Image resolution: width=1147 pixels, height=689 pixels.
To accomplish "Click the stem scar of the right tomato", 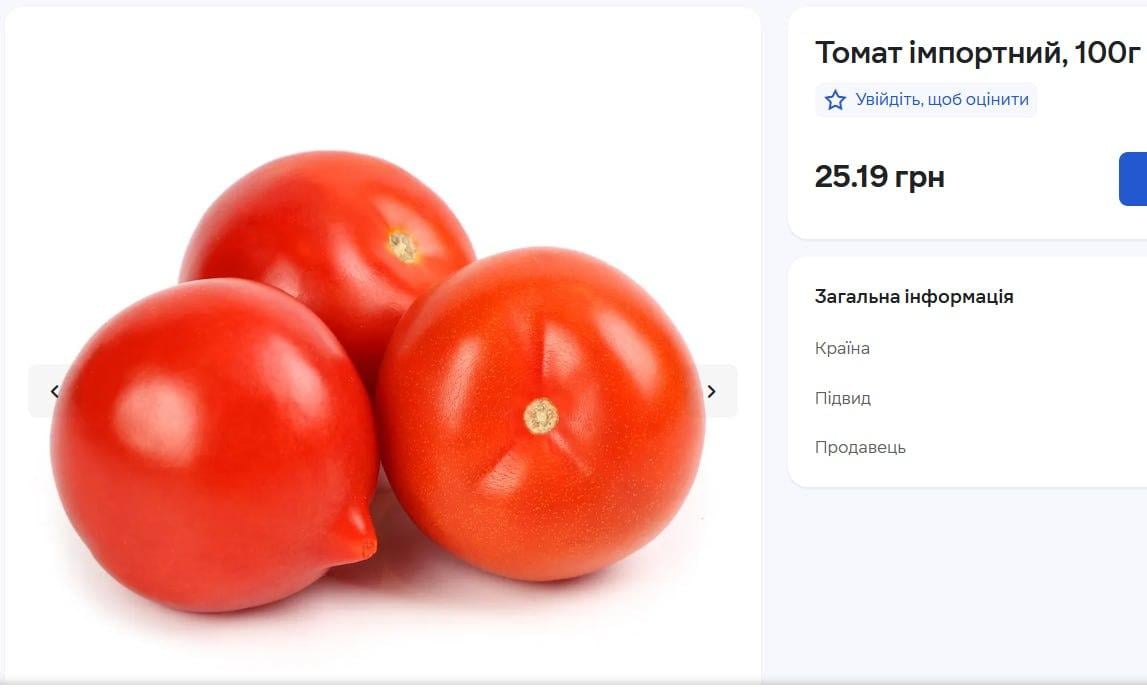I will tap(541, 416).
